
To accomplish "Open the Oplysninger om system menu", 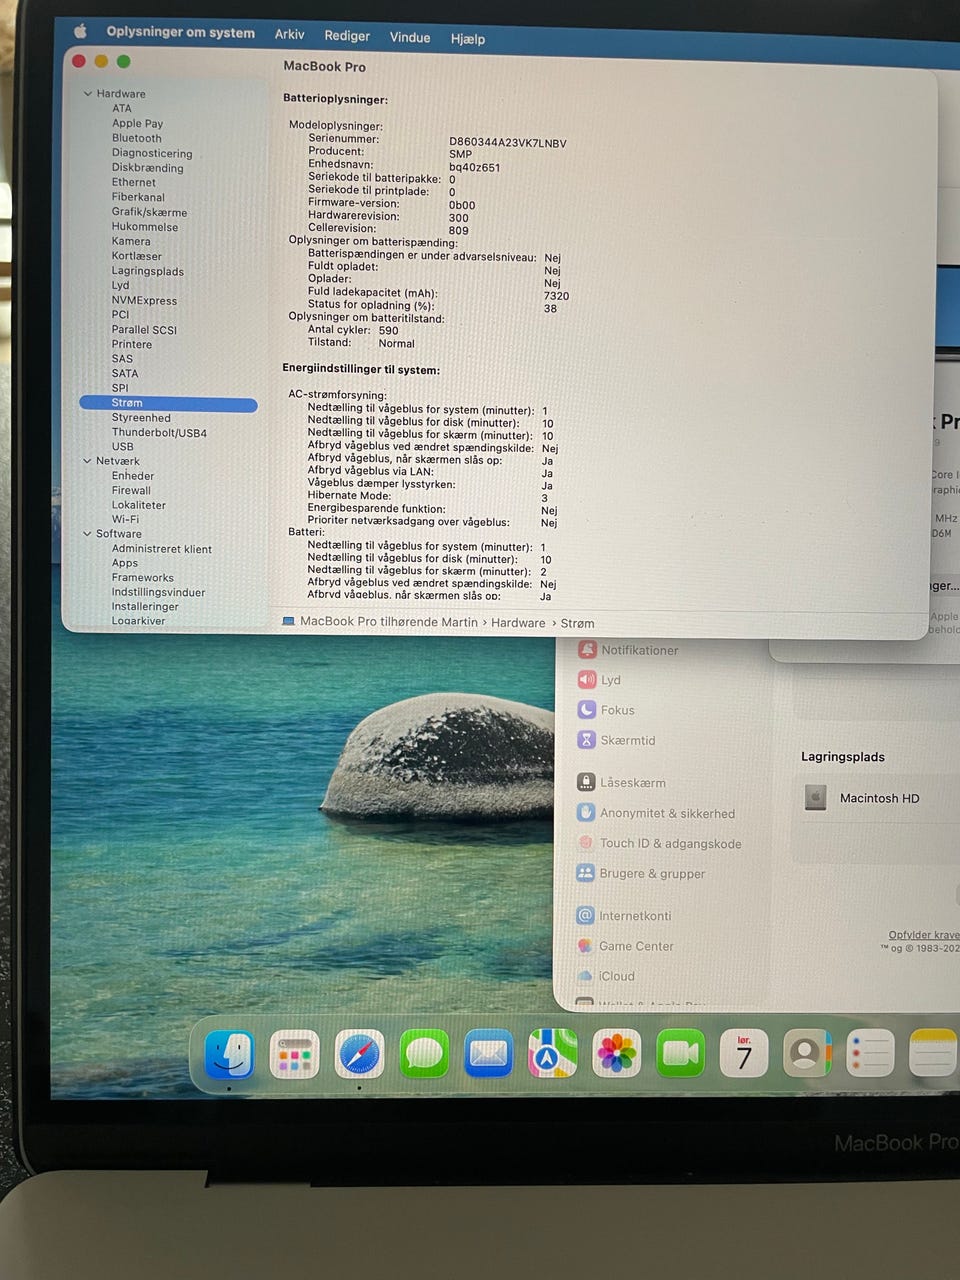I will 181,32.
